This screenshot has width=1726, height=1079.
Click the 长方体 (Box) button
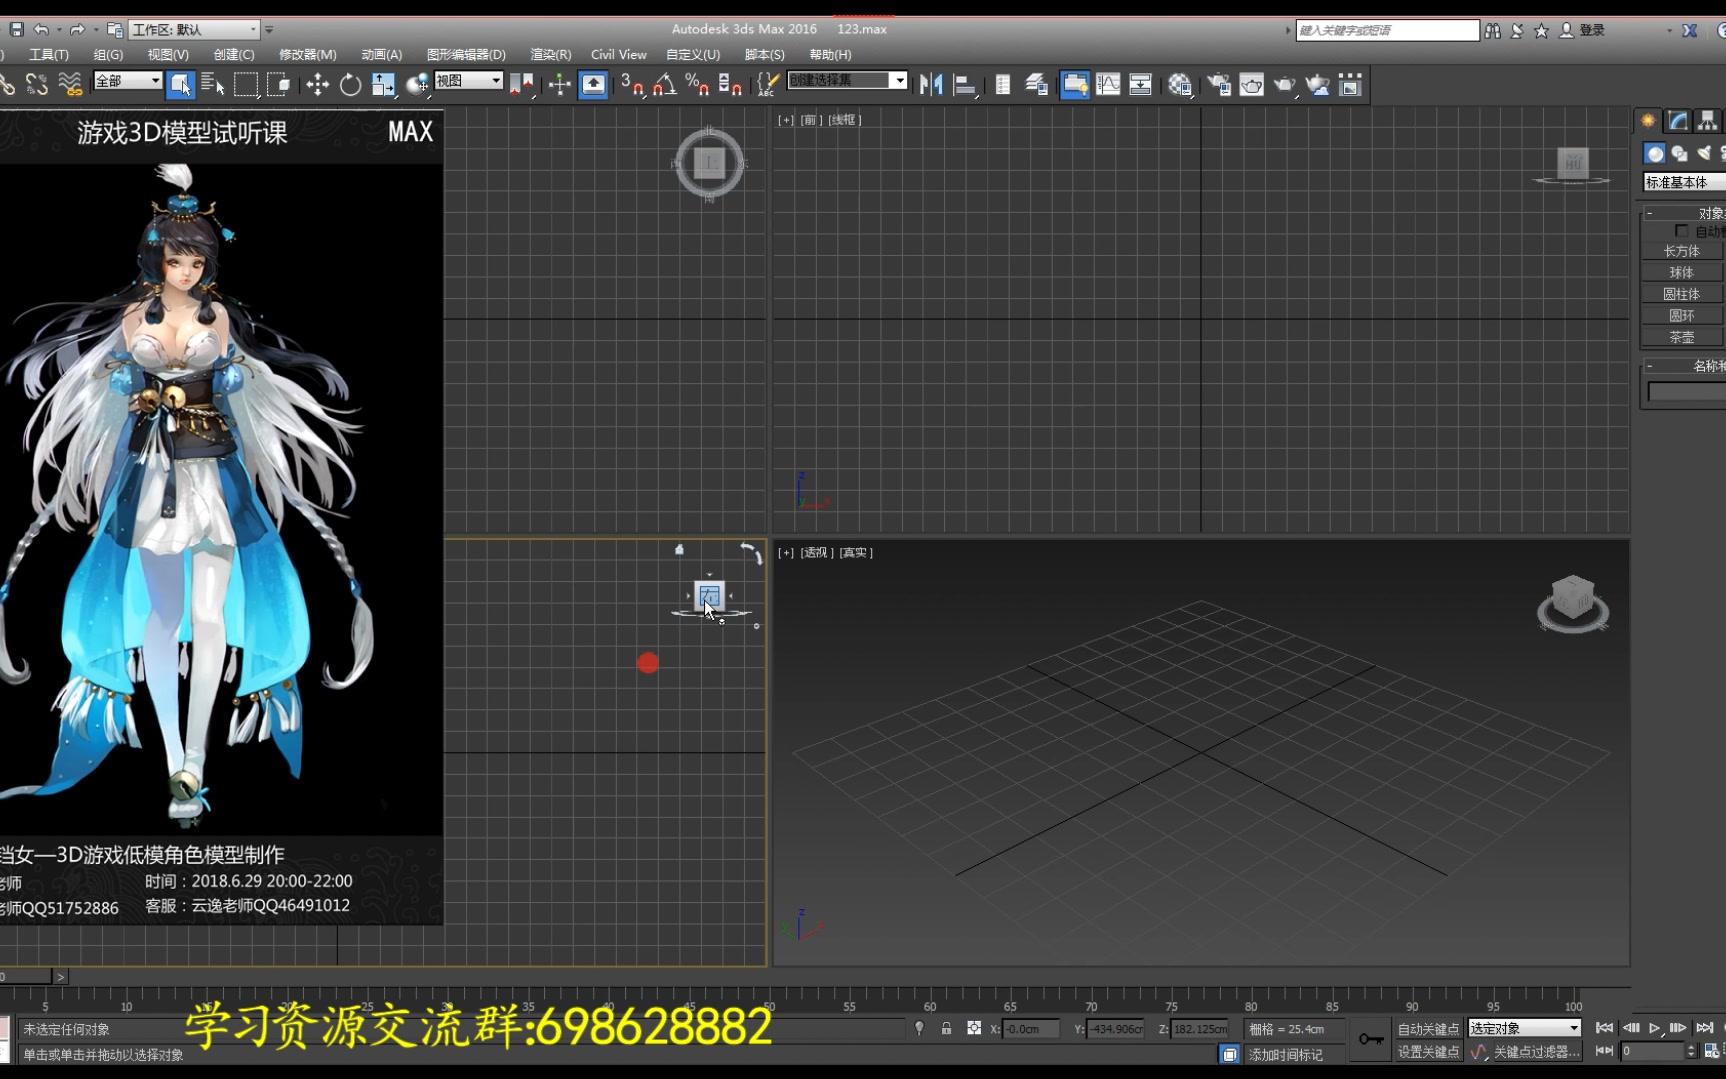(1682, 251)
